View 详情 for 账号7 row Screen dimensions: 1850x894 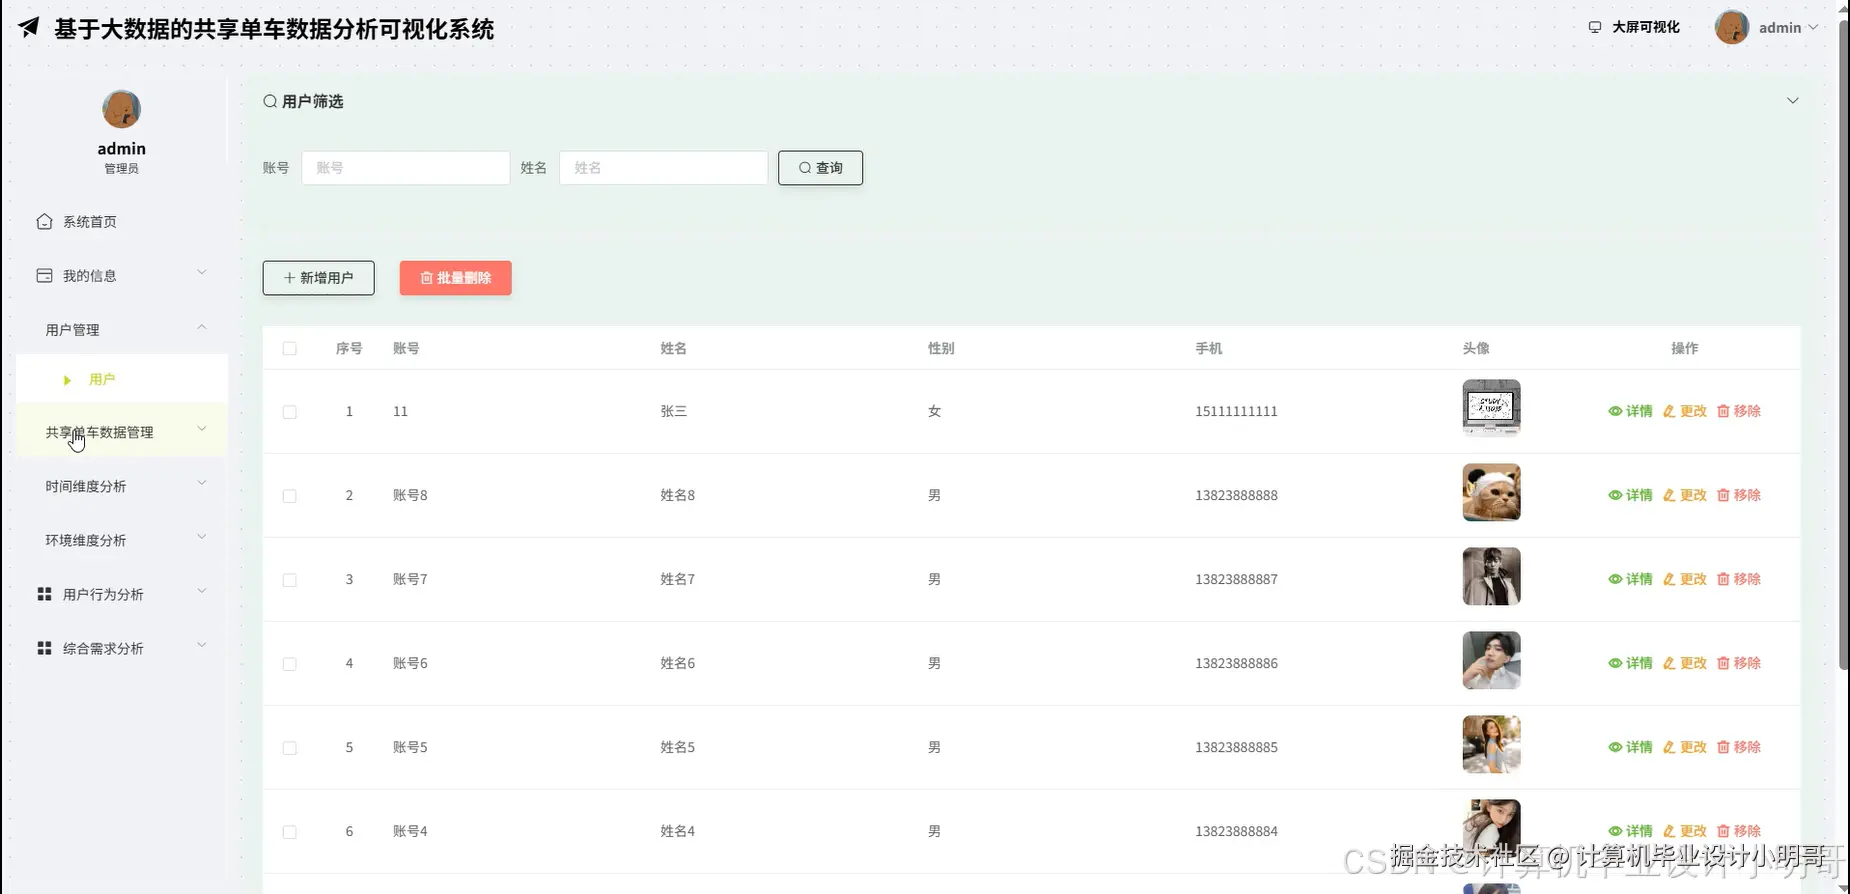click(x=1630, y=579)
